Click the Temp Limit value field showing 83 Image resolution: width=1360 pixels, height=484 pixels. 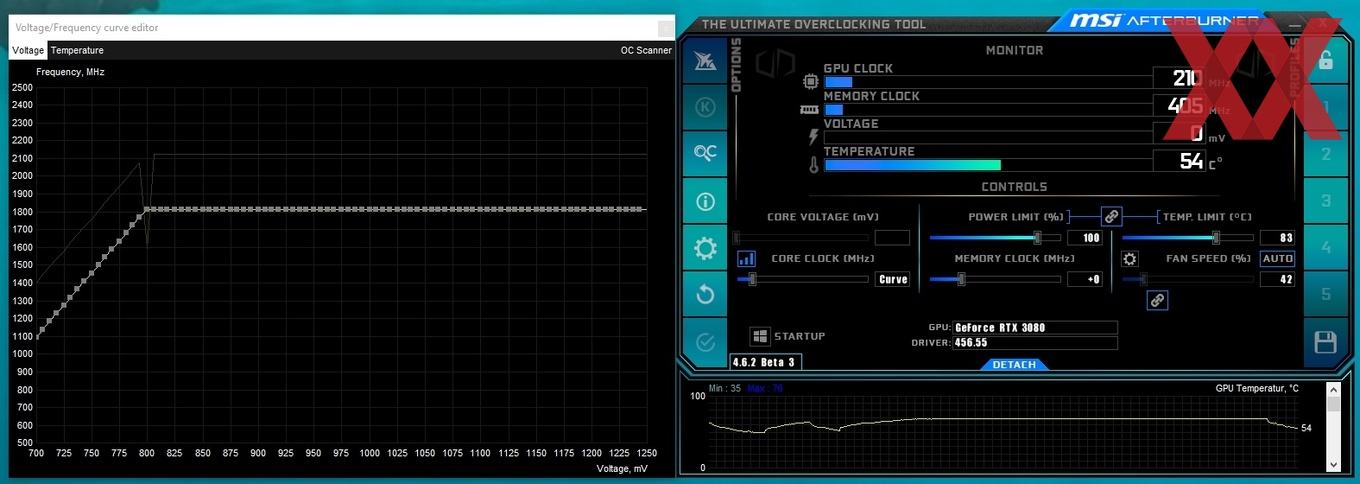pyautogui.click(x=1277, y=238)
